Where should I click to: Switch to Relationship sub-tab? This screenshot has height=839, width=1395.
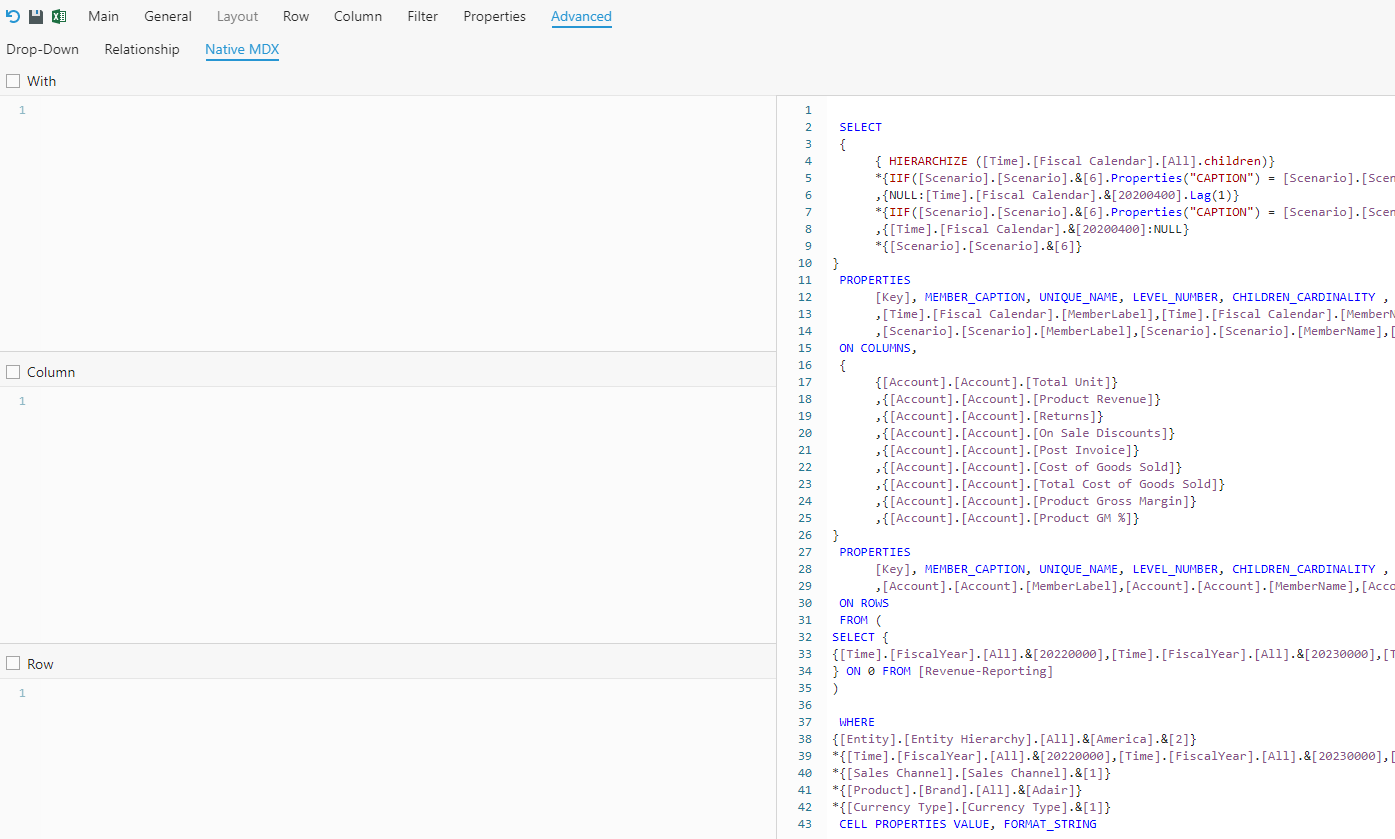click(142, 49)
